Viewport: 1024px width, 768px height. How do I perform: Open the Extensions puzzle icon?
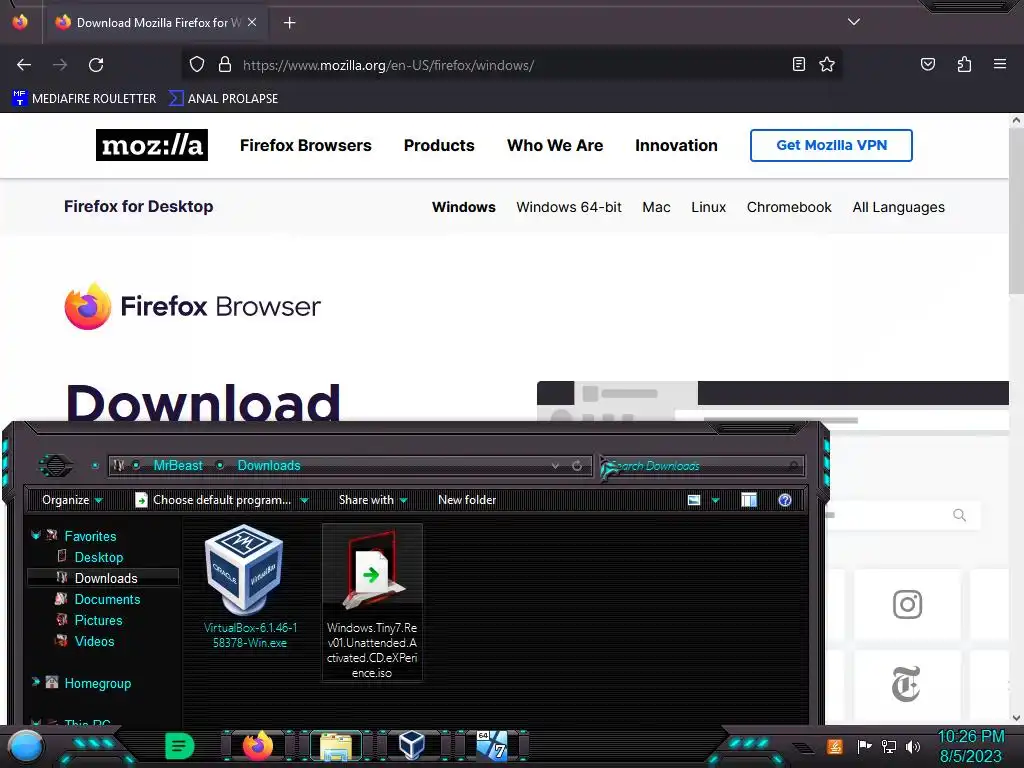pyautogui.click(x=964, y=64)
